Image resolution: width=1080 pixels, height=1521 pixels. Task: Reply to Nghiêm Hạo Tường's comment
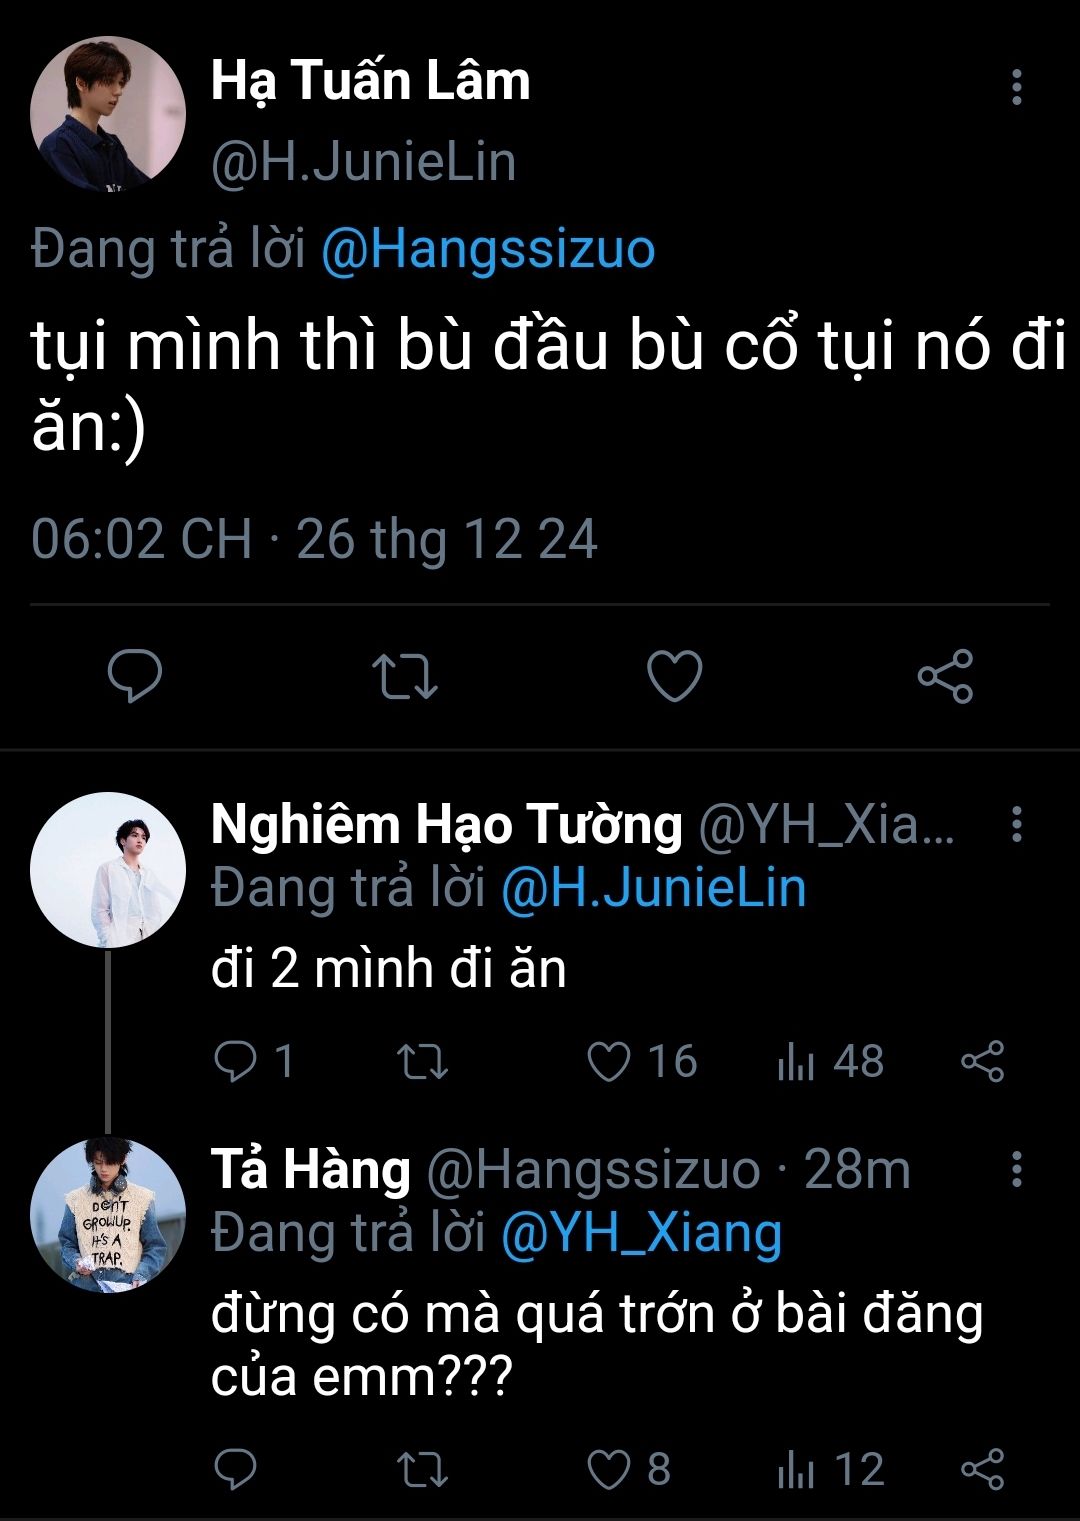point(236,1061)
